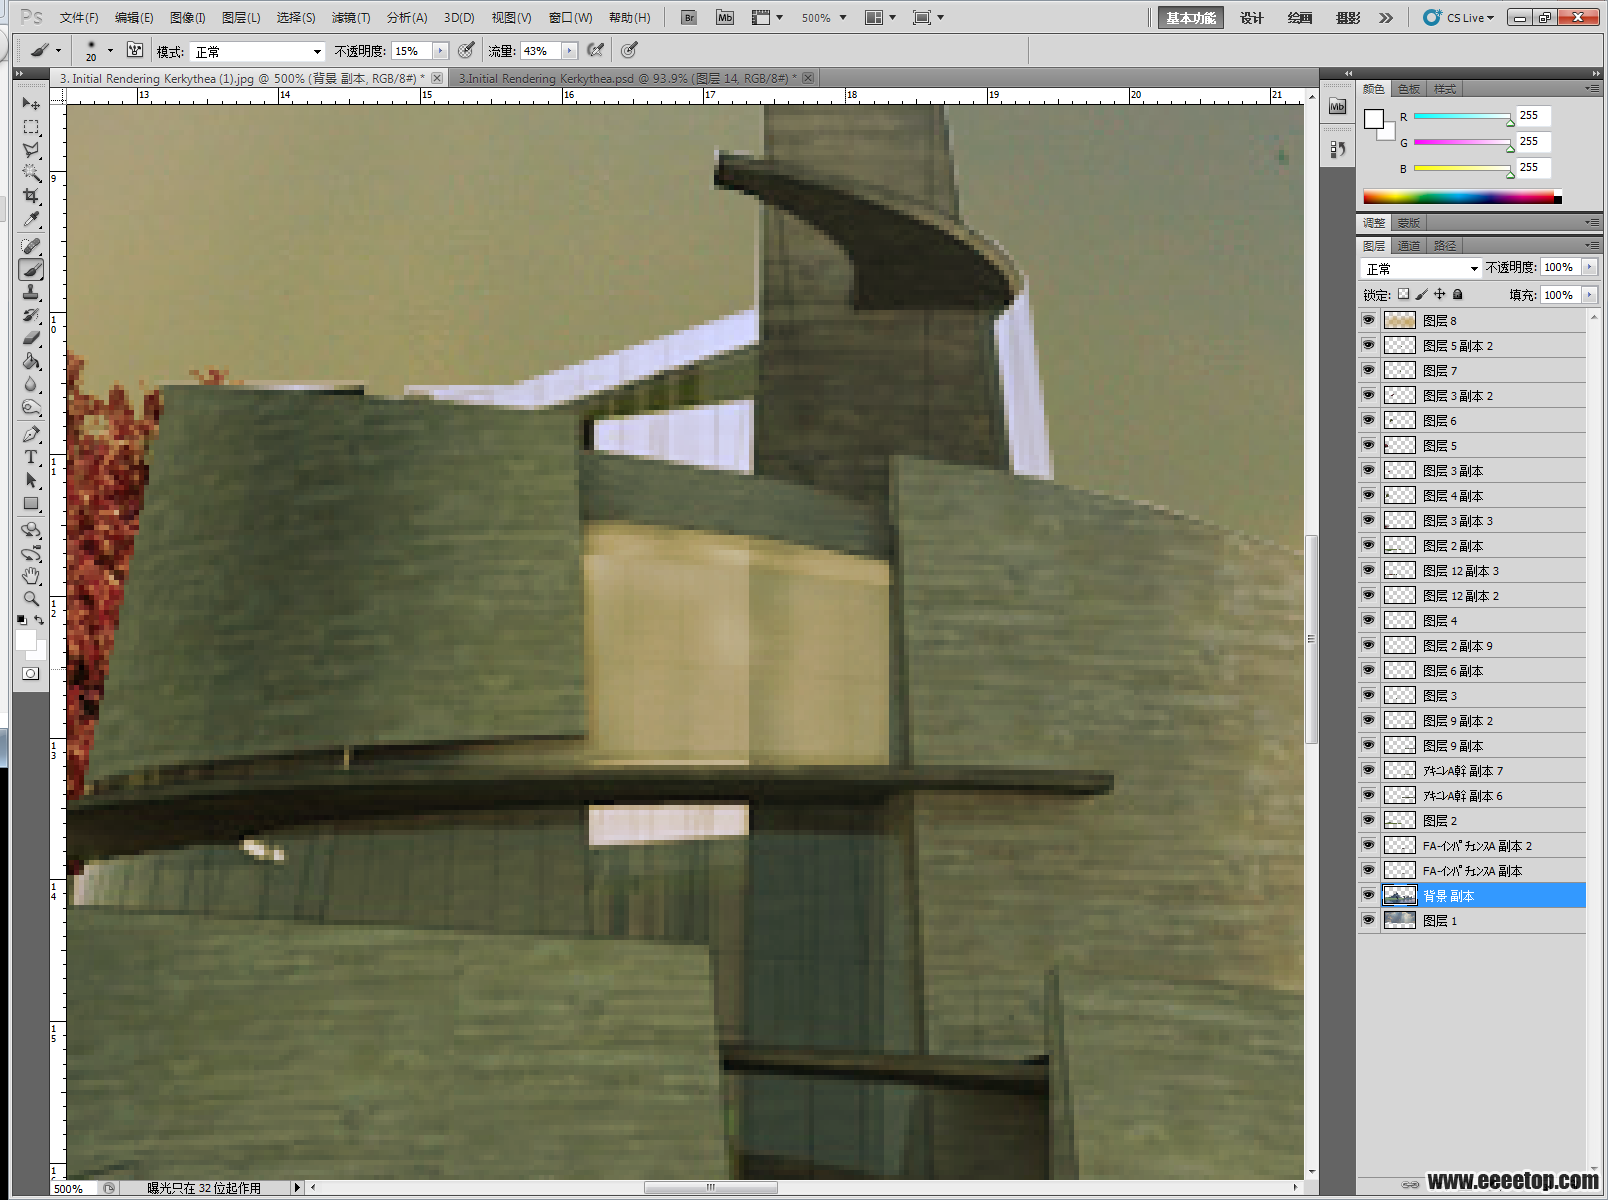Select the Horizontal Type tool

(x=31, y=457)
